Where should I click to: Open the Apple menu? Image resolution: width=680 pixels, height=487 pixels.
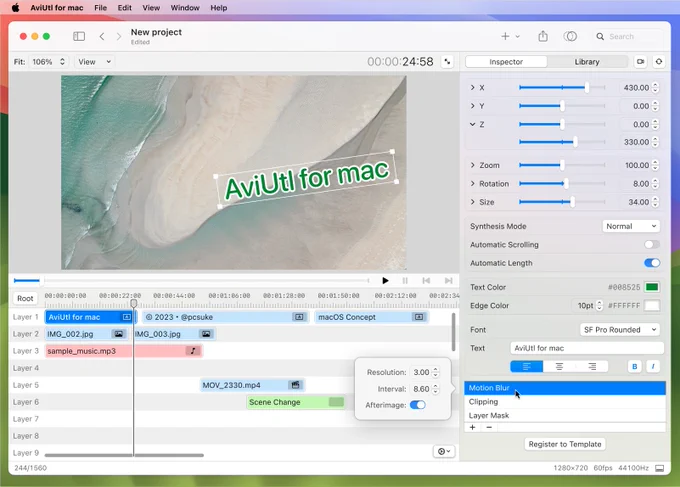point(15,8)
